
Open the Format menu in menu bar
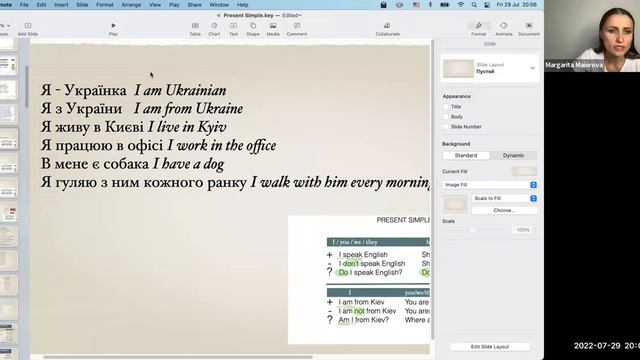pyautogui.click(x=105, y=5)
